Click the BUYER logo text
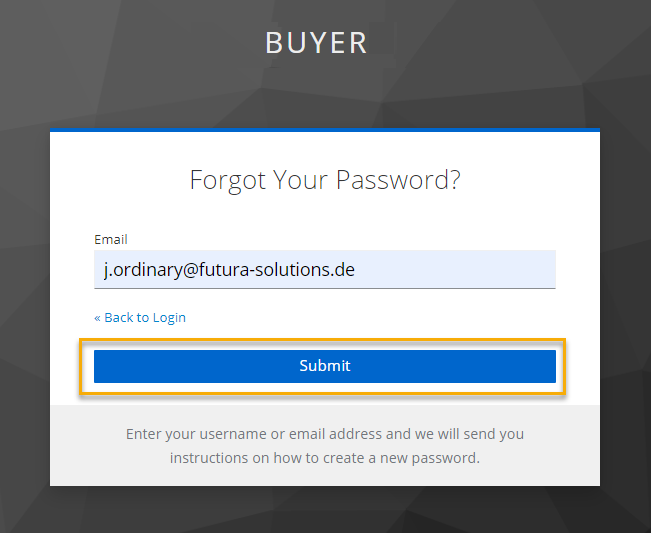The height and width of the screenshot is (533, 651). point(317,43)
